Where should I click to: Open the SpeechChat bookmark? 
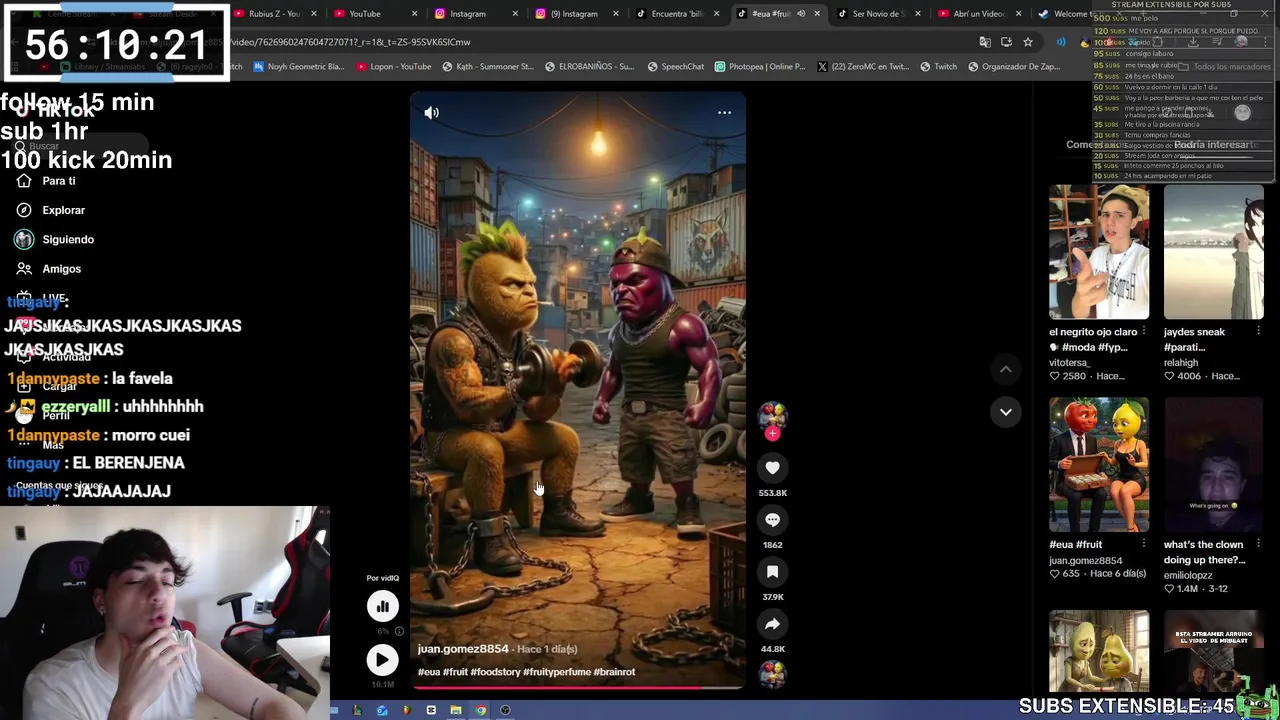pyautogui.click(x=675, y=67)
